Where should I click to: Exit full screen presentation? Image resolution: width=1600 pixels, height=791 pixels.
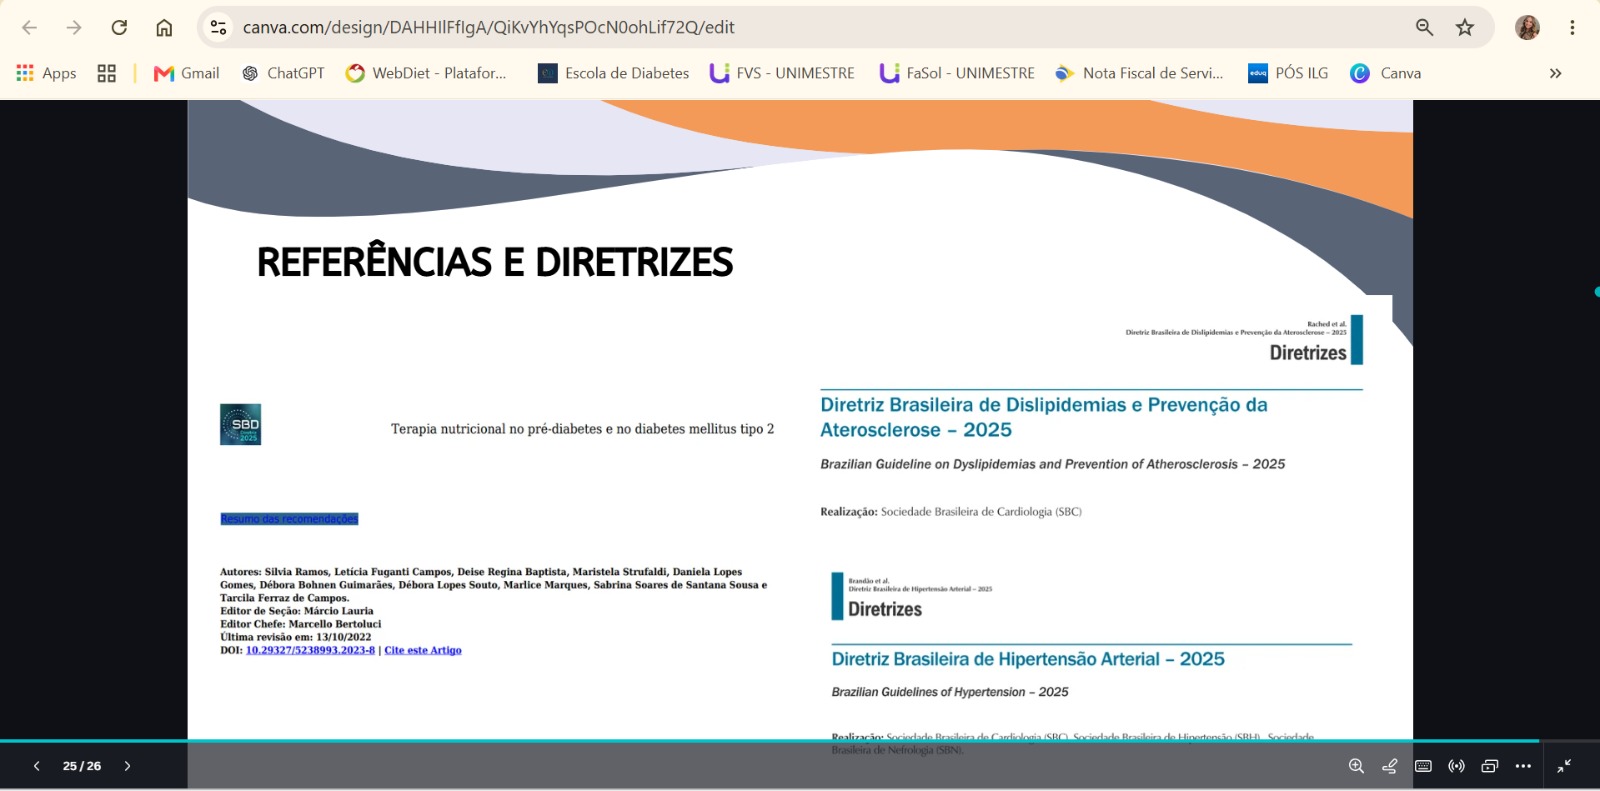1564,766
